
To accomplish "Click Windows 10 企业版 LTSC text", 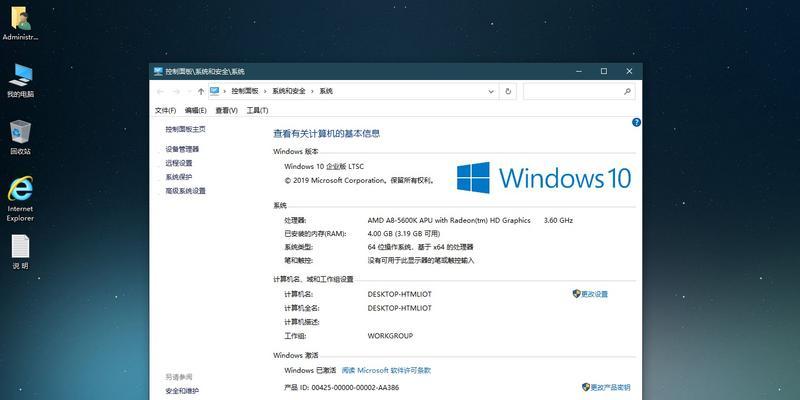I will coord(324,166).
